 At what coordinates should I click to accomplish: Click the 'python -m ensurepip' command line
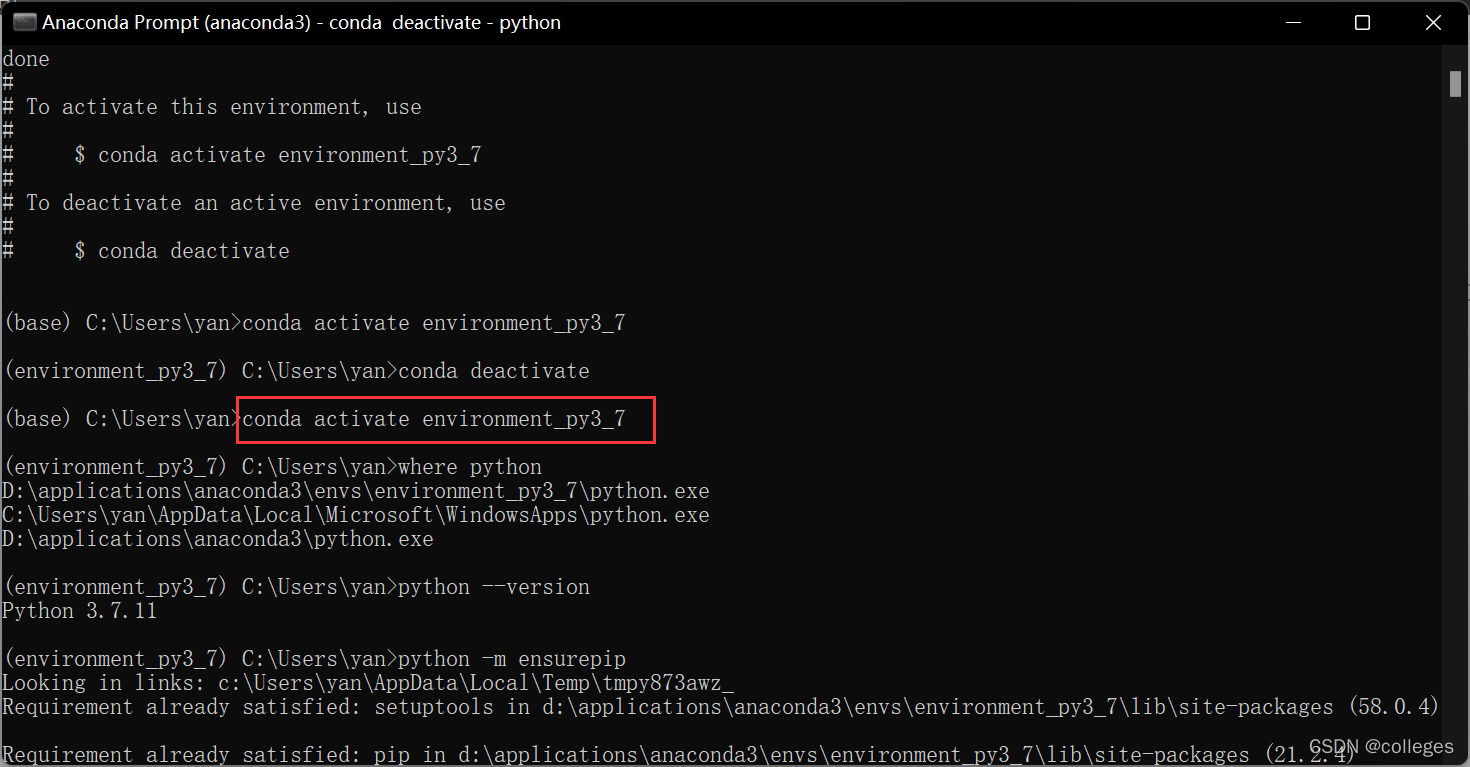(315, 659)
